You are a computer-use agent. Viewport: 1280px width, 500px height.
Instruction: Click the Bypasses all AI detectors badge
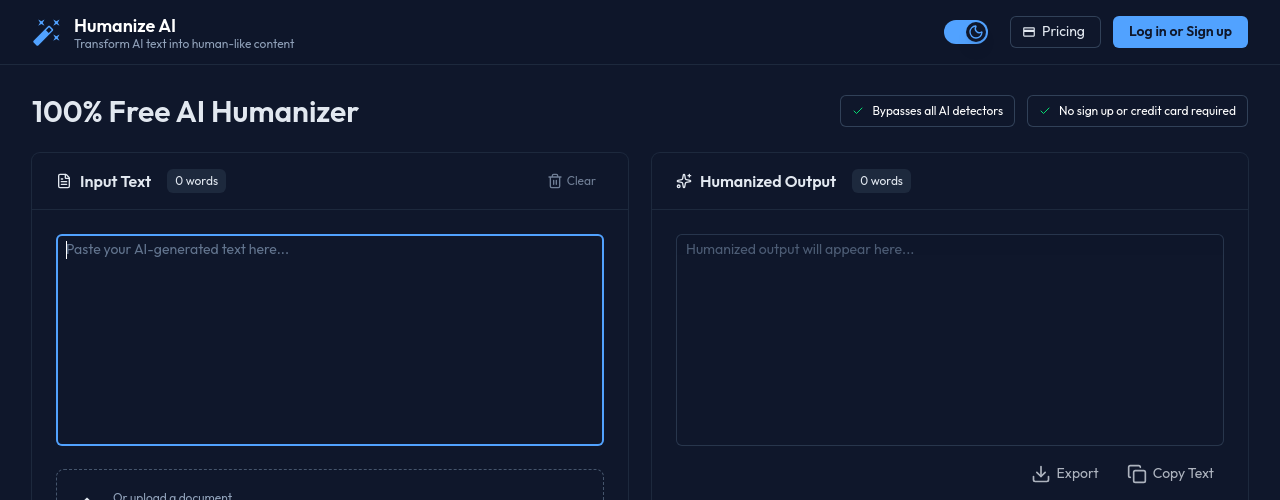(x=927, y=111)
